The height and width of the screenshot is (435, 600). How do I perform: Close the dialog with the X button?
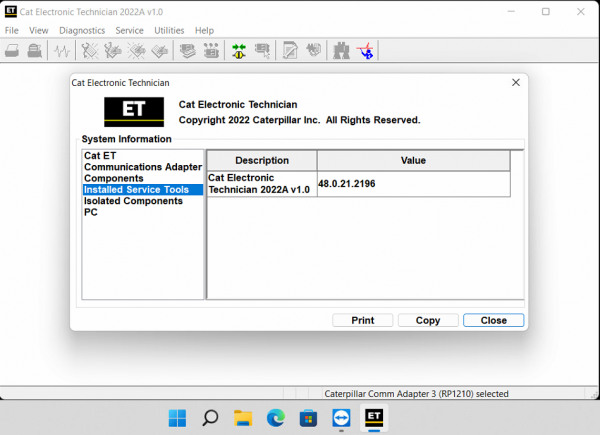coord(516,83)
